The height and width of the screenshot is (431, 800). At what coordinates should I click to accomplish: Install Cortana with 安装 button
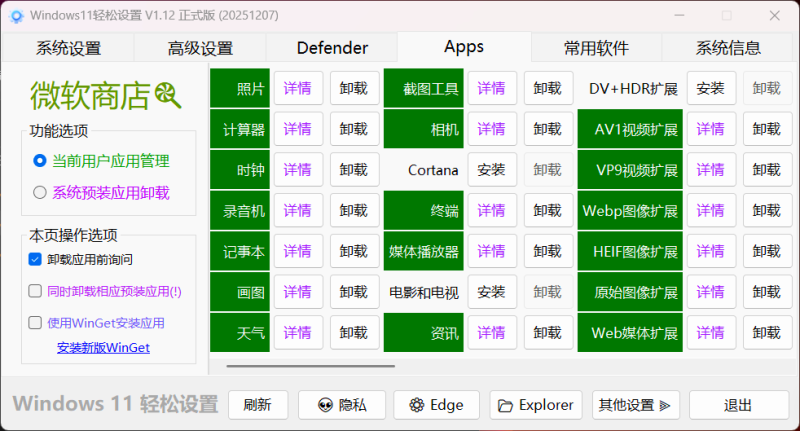click(492, 170)
